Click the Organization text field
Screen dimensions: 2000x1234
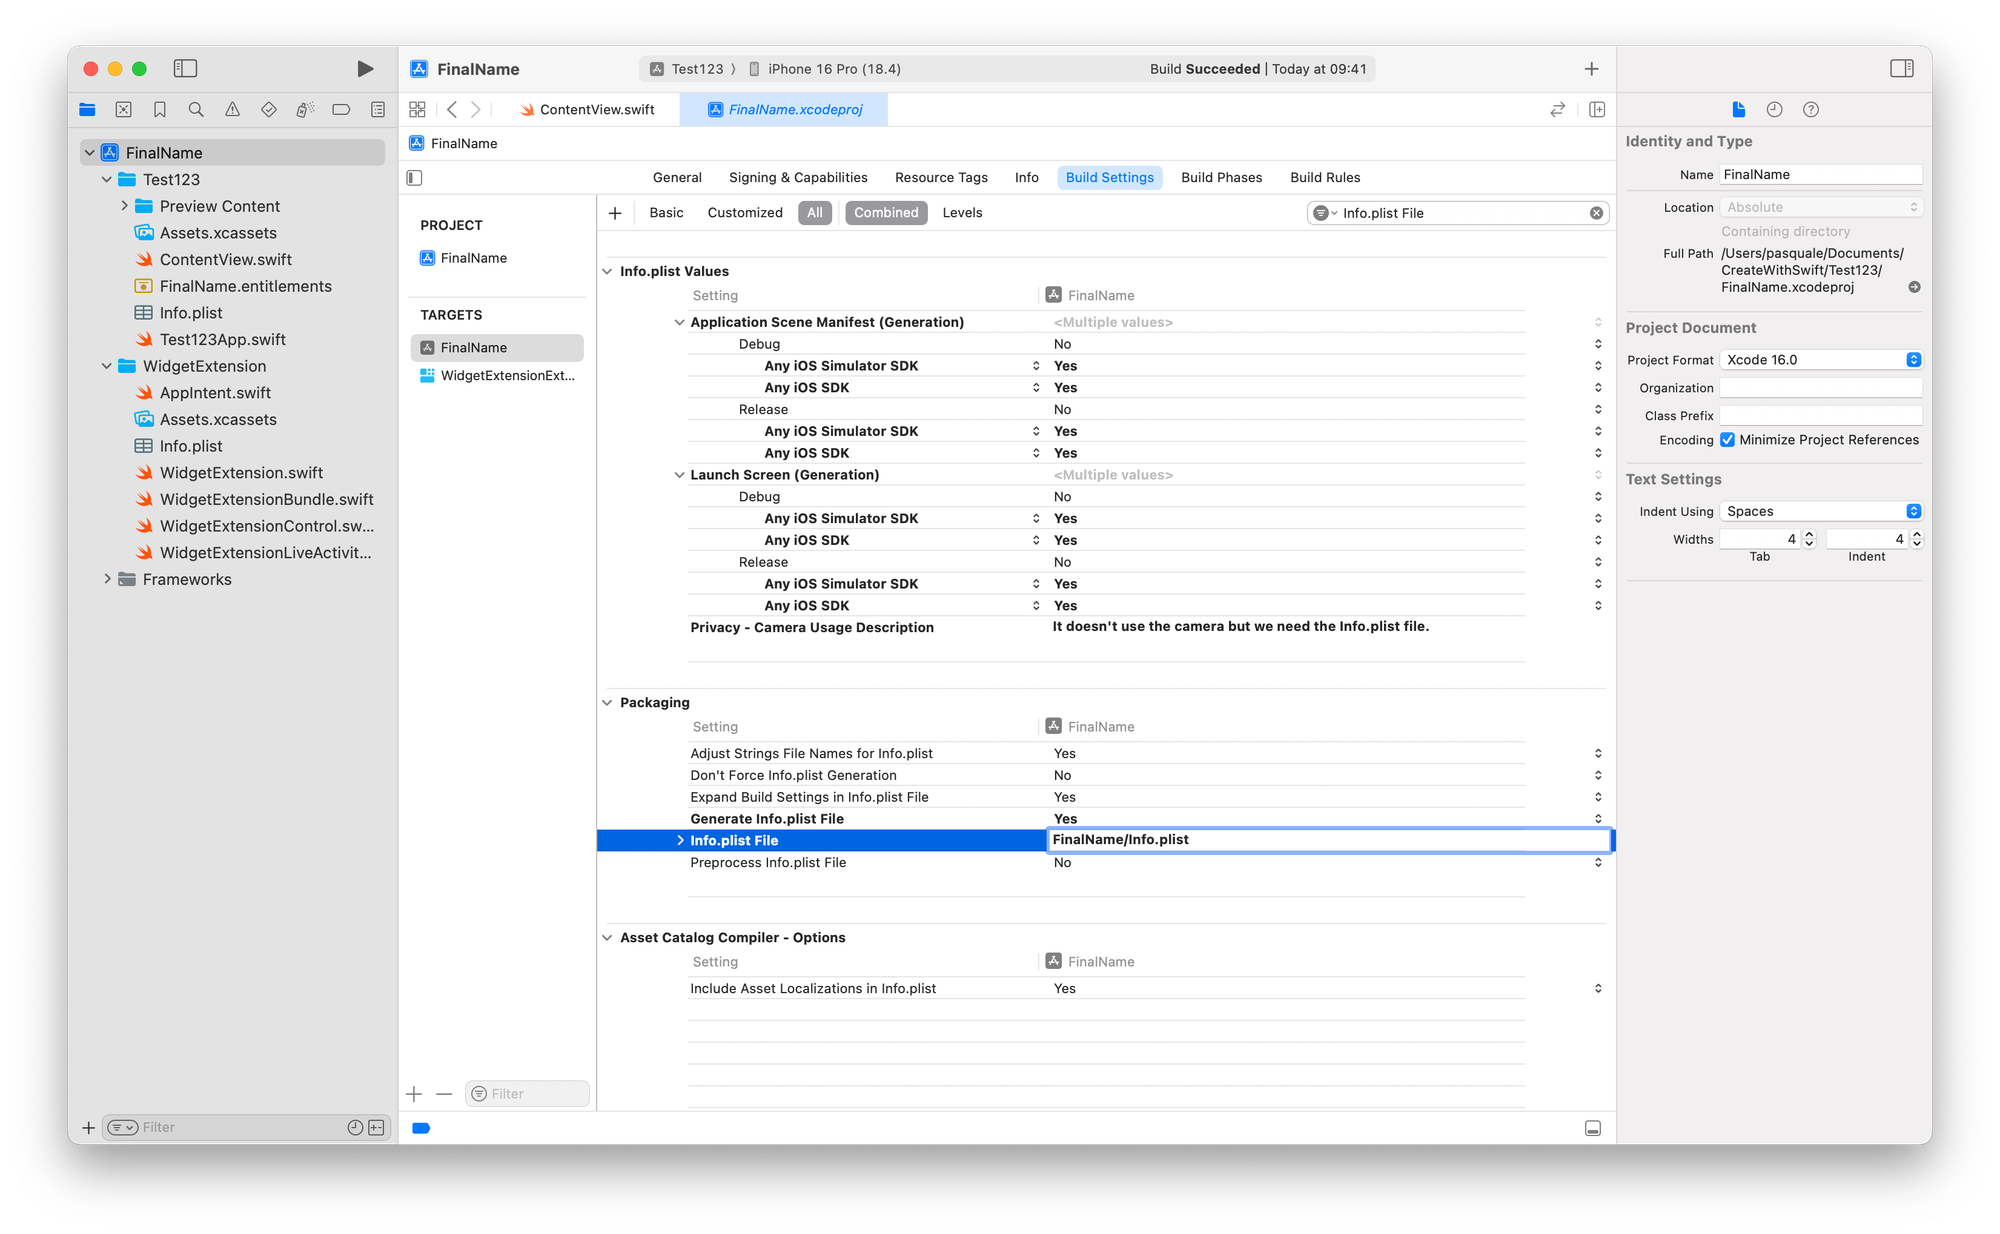pos(1819,388)
